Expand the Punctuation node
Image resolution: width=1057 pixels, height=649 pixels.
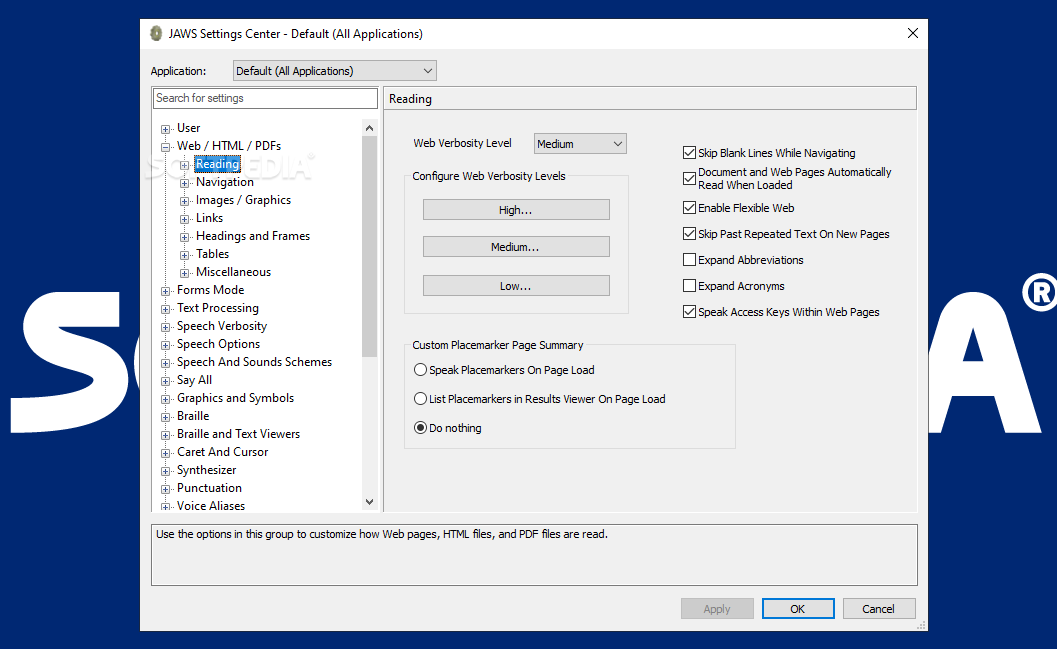pyautogui.click(x=165, y=489)
